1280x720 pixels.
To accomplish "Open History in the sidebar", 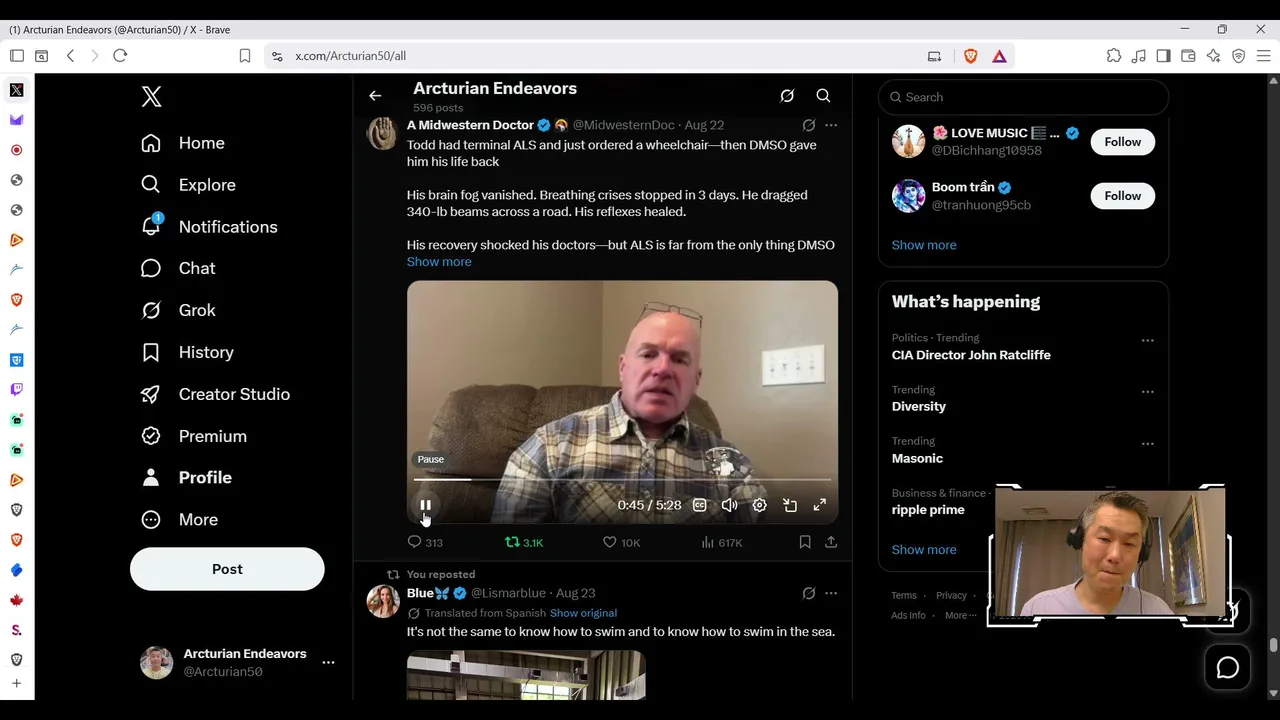I will point(187,352).
